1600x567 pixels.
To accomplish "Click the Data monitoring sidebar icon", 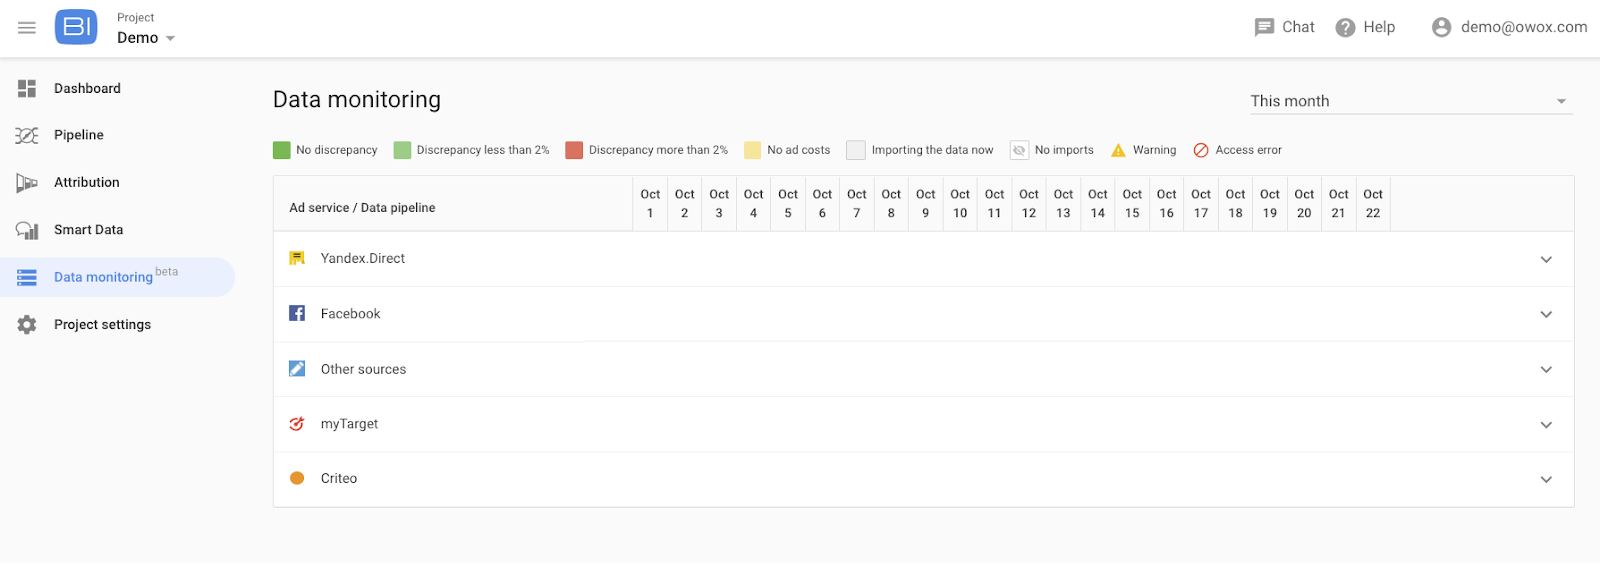I will (x=27, y=278).
